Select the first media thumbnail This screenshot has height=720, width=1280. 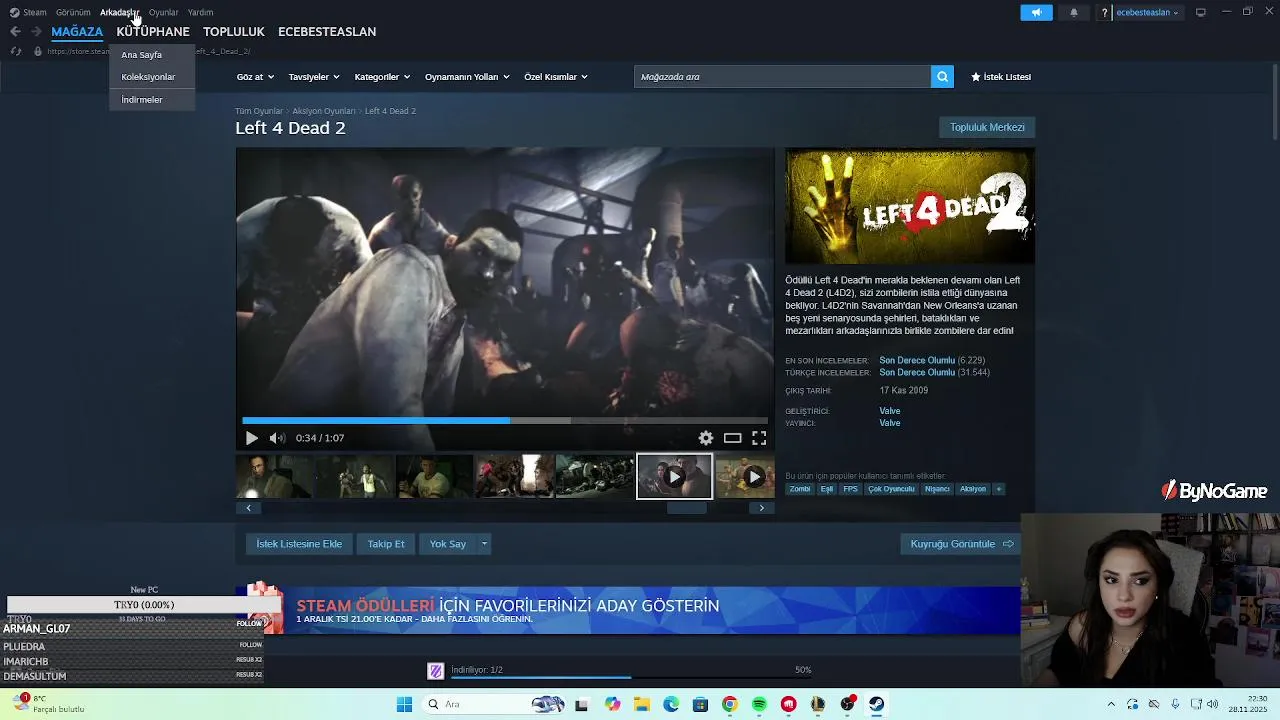coord(274,476)
